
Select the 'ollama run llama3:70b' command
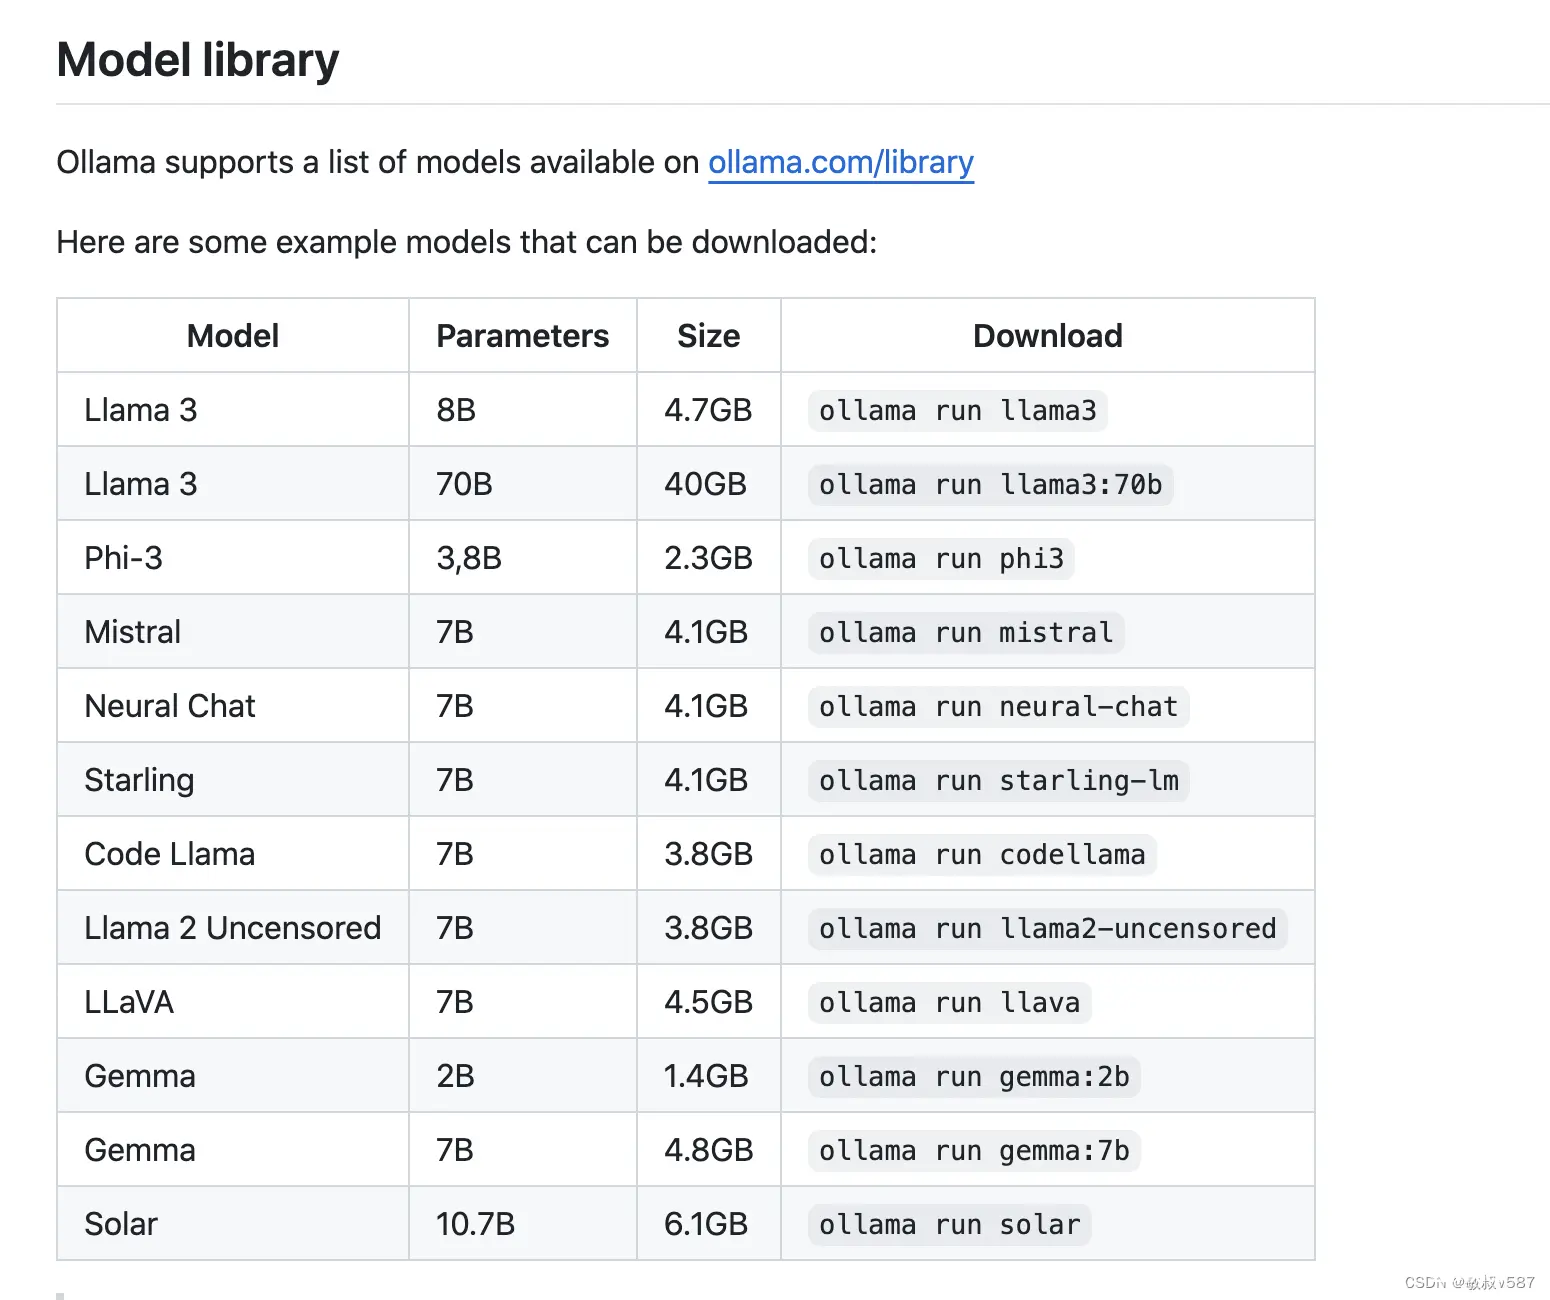click(990, 485)
